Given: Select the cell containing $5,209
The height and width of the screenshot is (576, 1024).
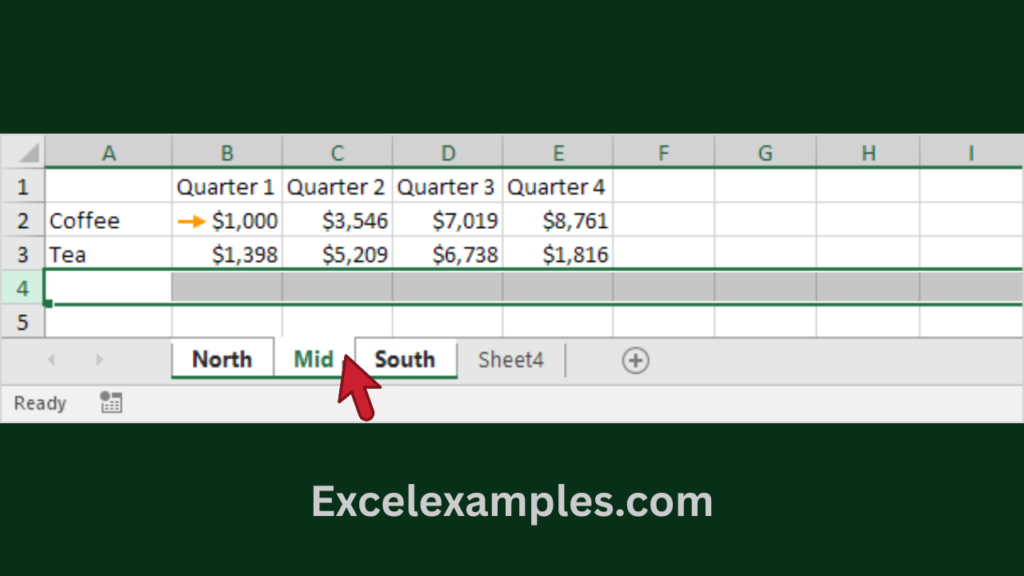Looking at the screenshot, I should tap(337, 254).
